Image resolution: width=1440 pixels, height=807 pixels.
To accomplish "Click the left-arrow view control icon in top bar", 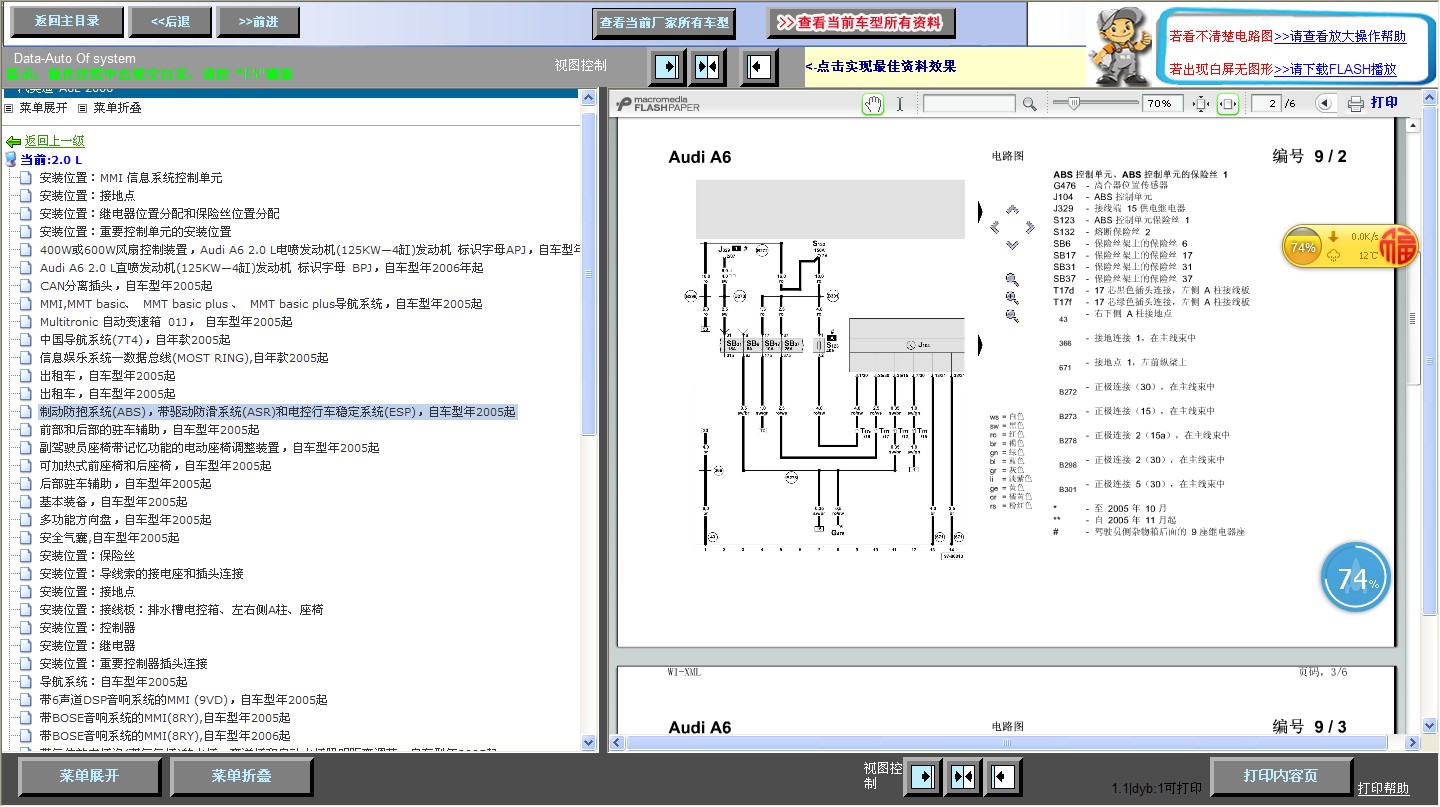I will point(759,67).
